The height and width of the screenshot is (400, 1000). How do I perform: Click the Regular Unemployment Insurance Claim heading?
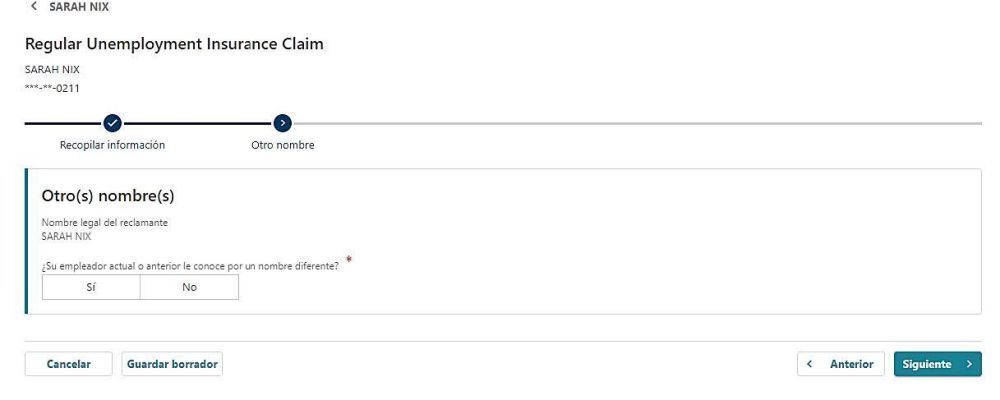coord(174,44)
